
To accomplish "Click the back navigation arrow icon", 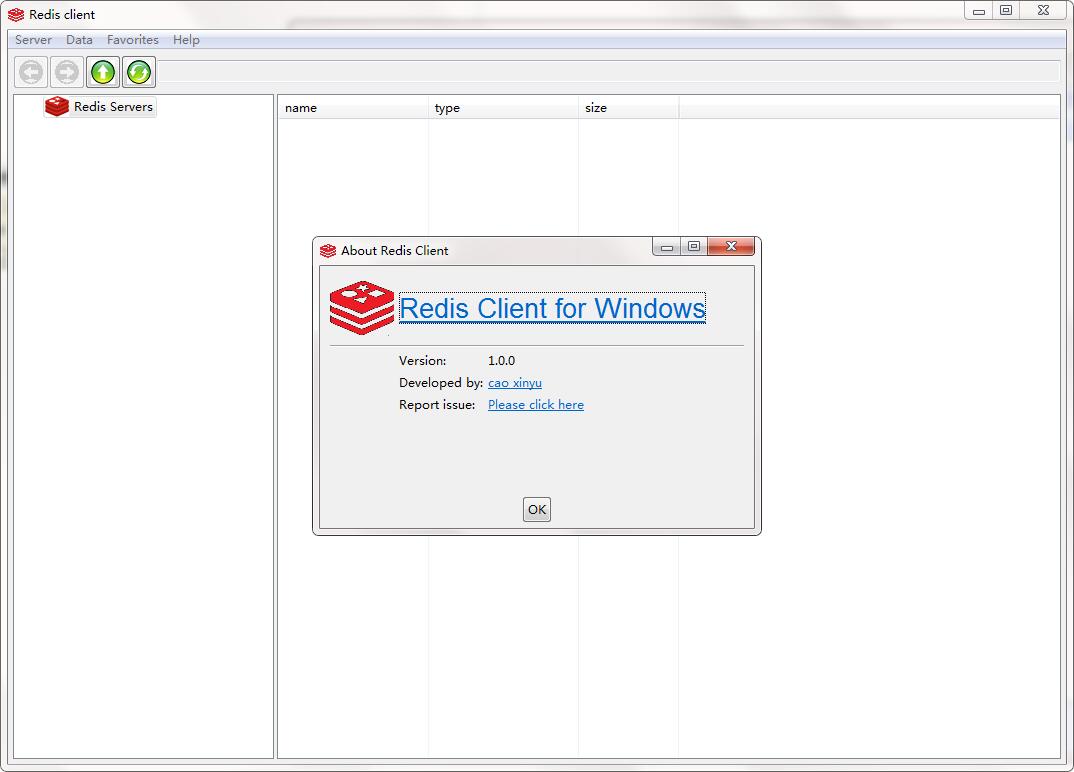I will (x=31, y=72).
